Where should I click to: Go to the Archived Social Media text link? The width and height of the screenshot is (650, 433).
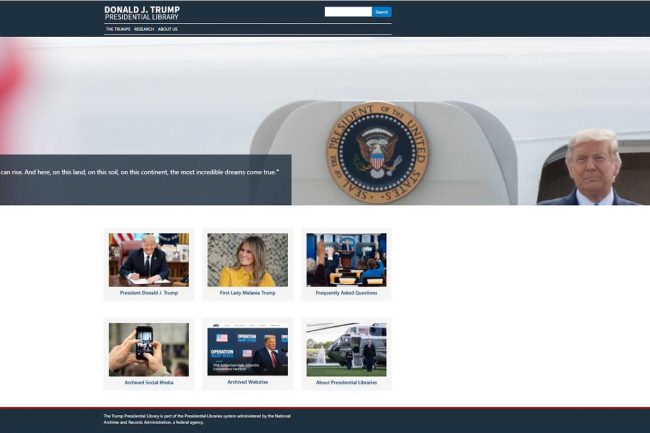(148, 383)
